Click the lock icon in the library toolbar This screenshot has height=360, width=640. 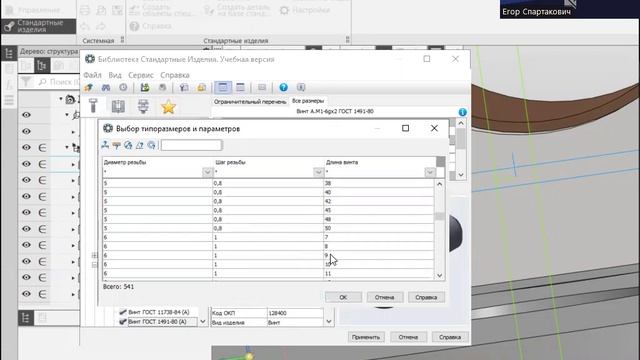coord(202,87)
